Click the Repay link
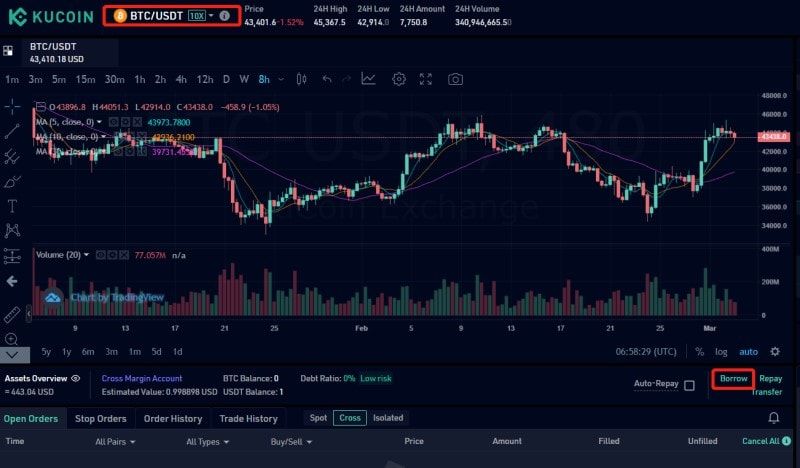 pos(770,379)
